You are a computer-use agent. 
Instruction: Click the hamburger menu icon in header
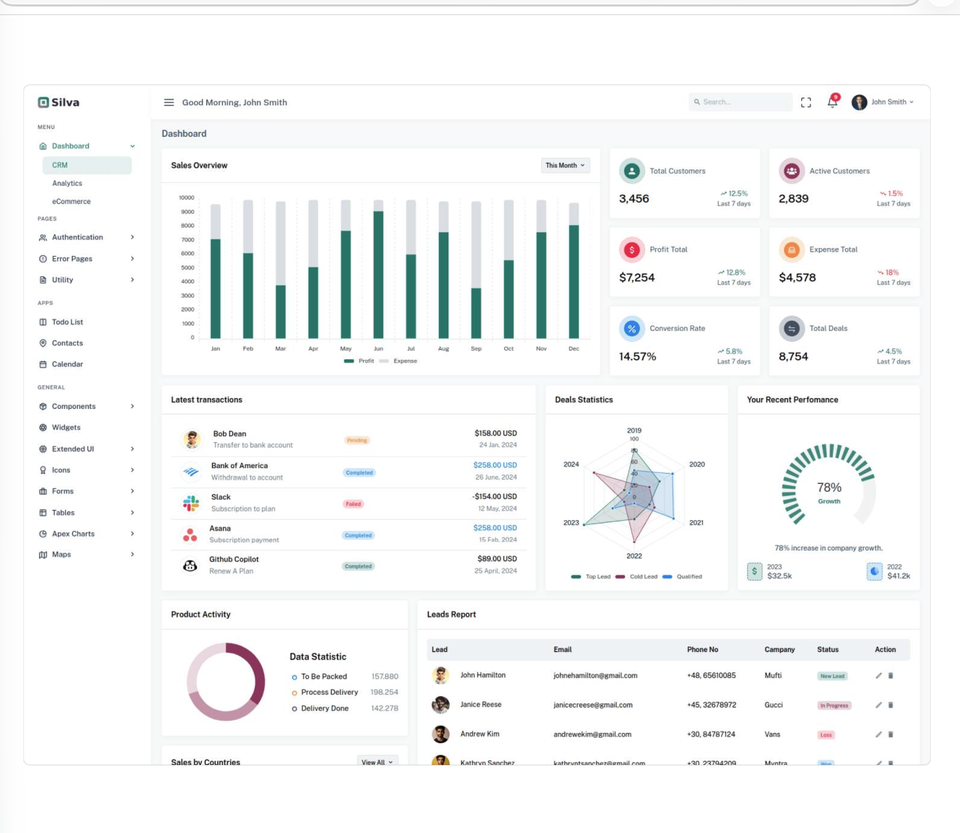(x=169, y=102)
